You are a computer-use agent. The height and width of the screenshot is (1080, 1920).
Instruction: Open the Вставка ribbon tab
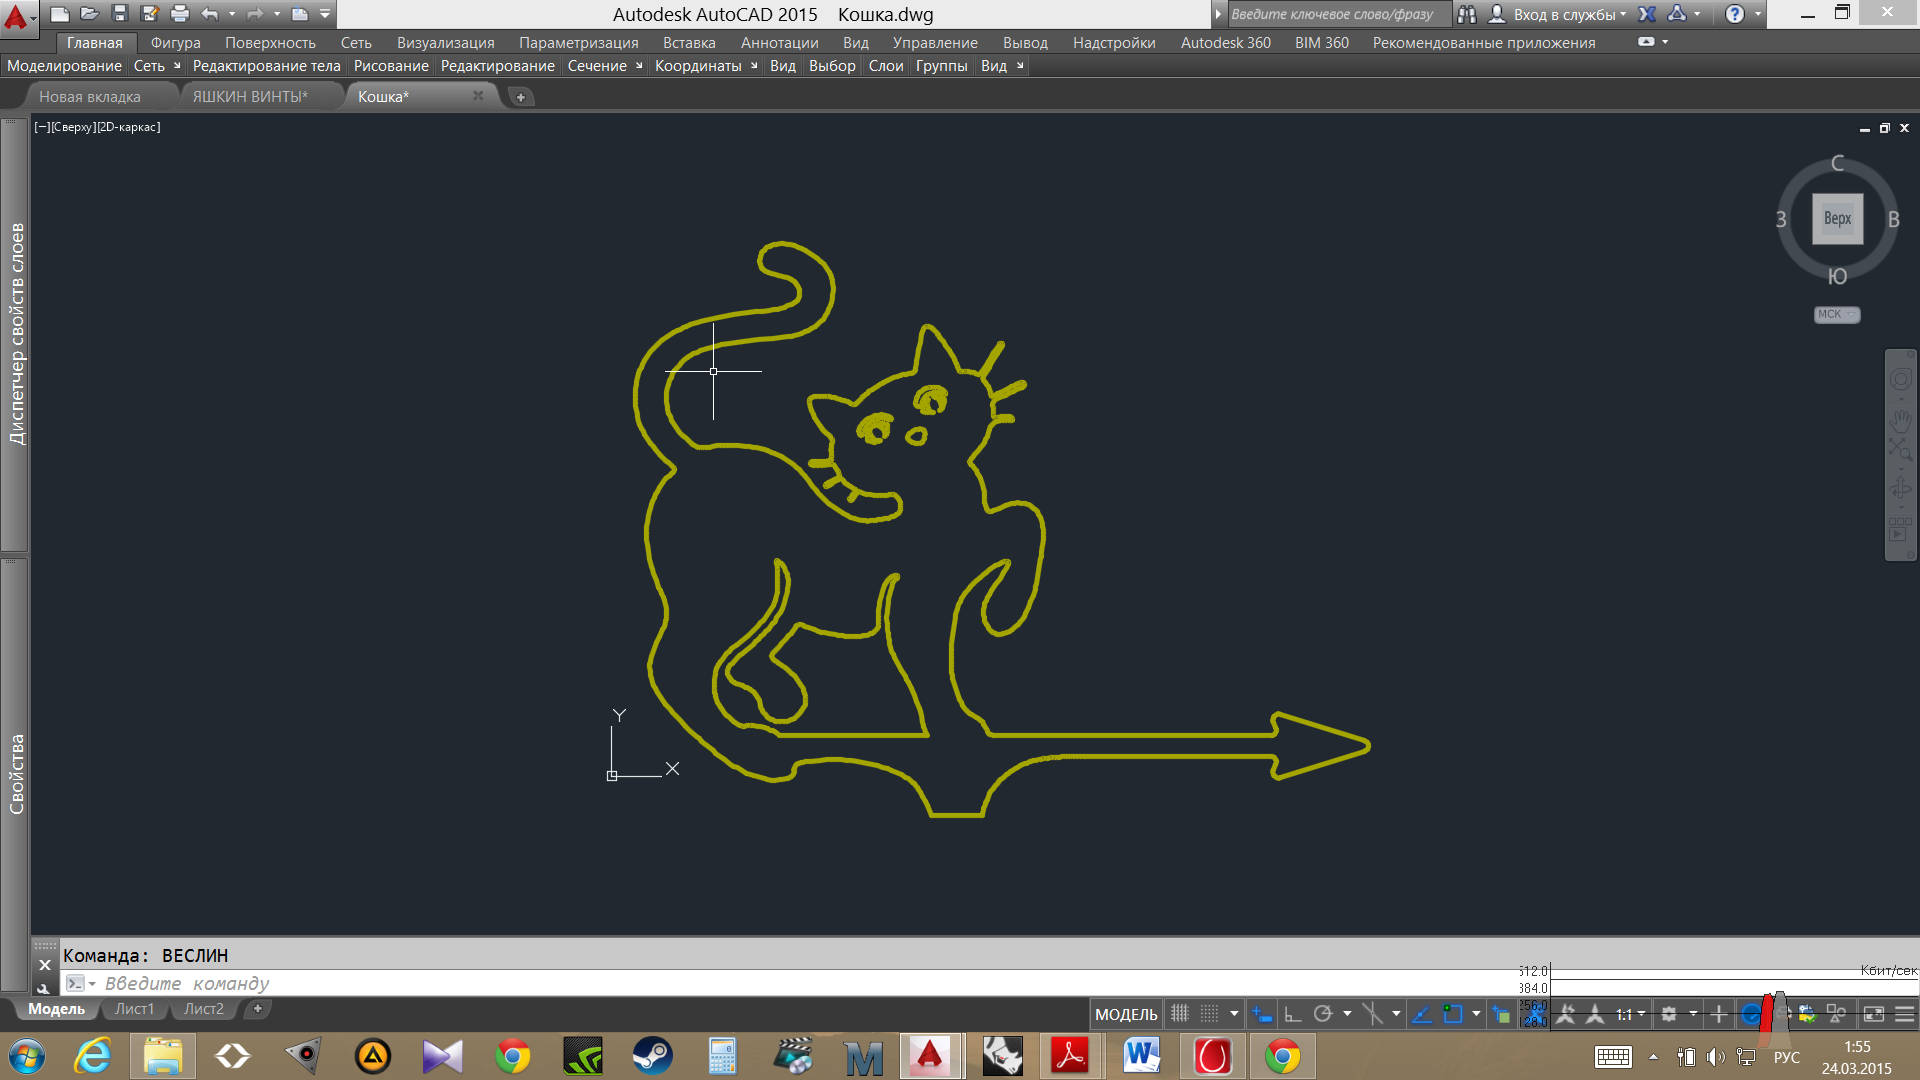[689, 42]
